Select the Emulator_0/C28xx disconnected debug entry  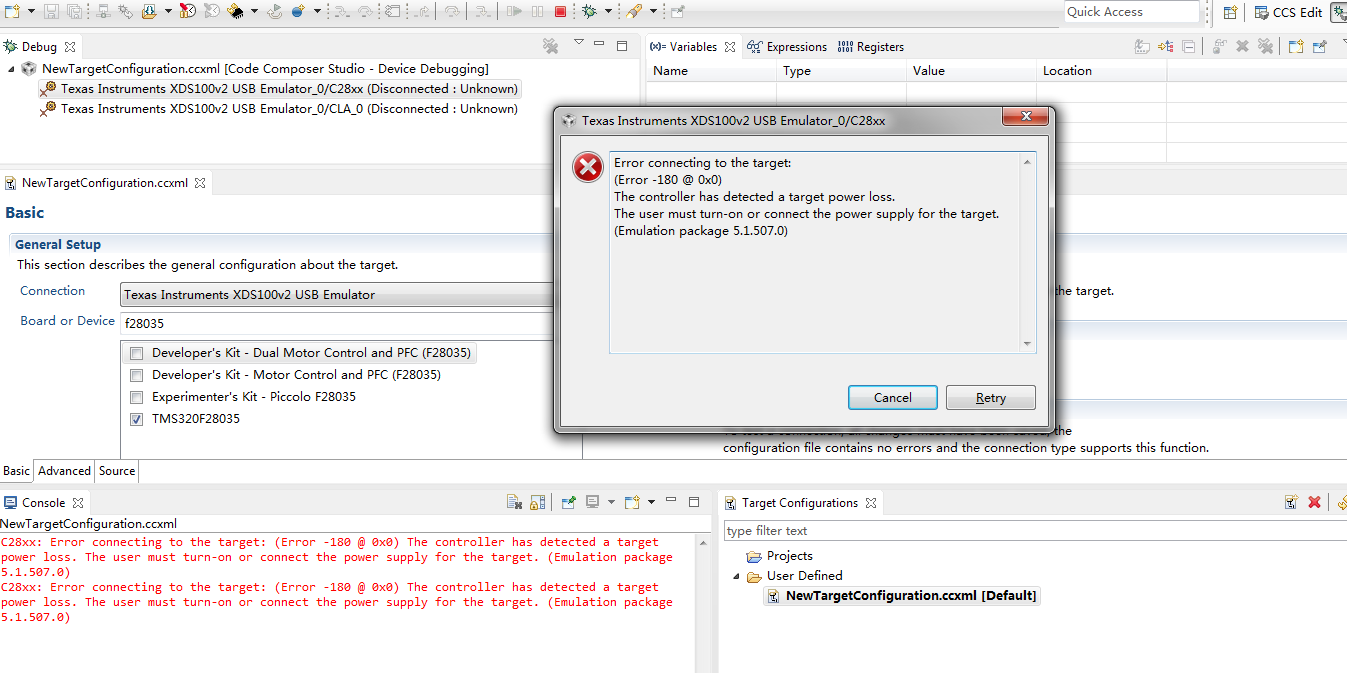click(280, 89)
